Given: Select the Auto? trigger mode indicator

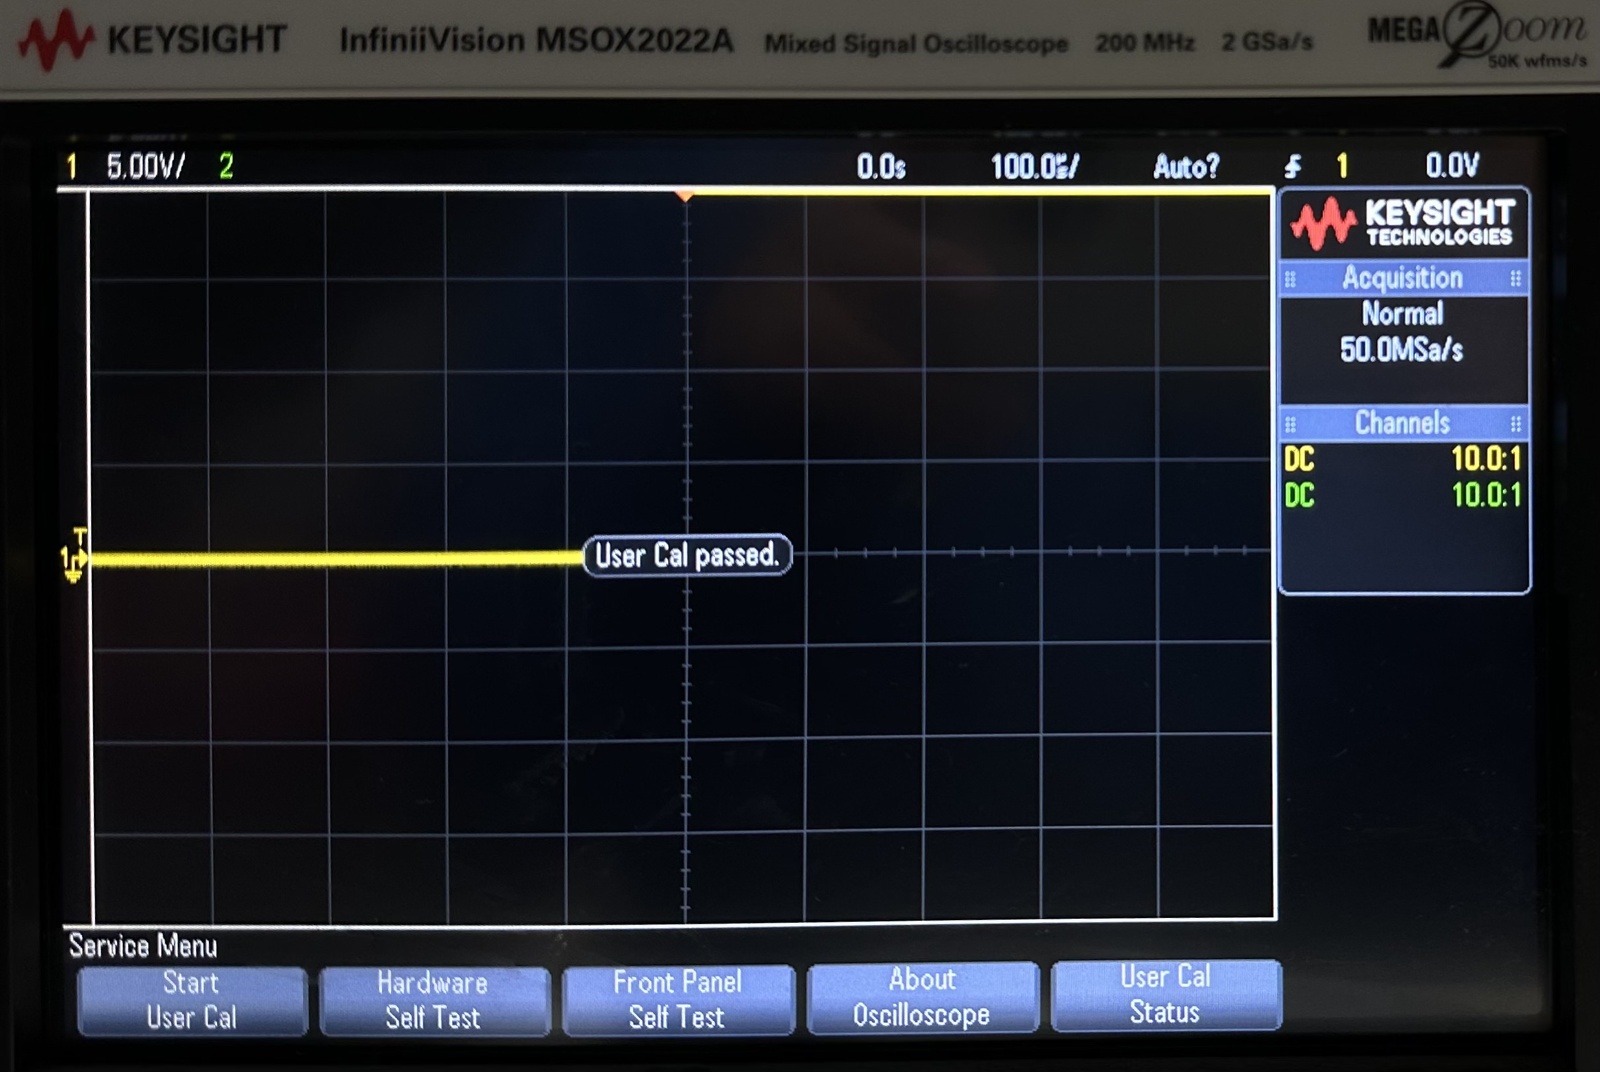Looking at the screenshot, I should tap(1186, 166).
